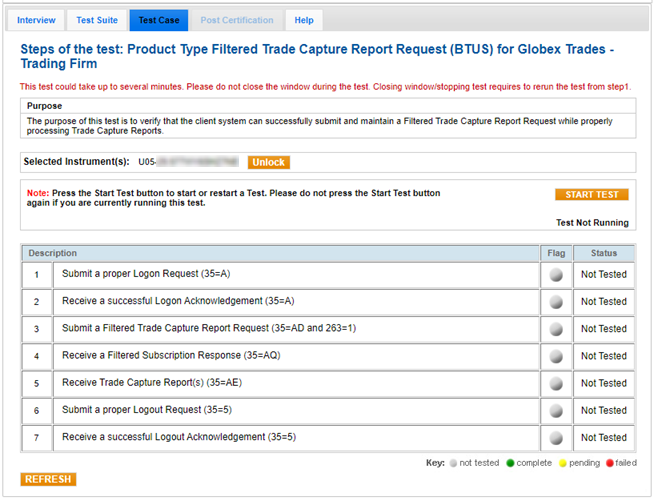Open the Interview tab
This screenshot has height=501, width=654.
[x=37, y=20]
